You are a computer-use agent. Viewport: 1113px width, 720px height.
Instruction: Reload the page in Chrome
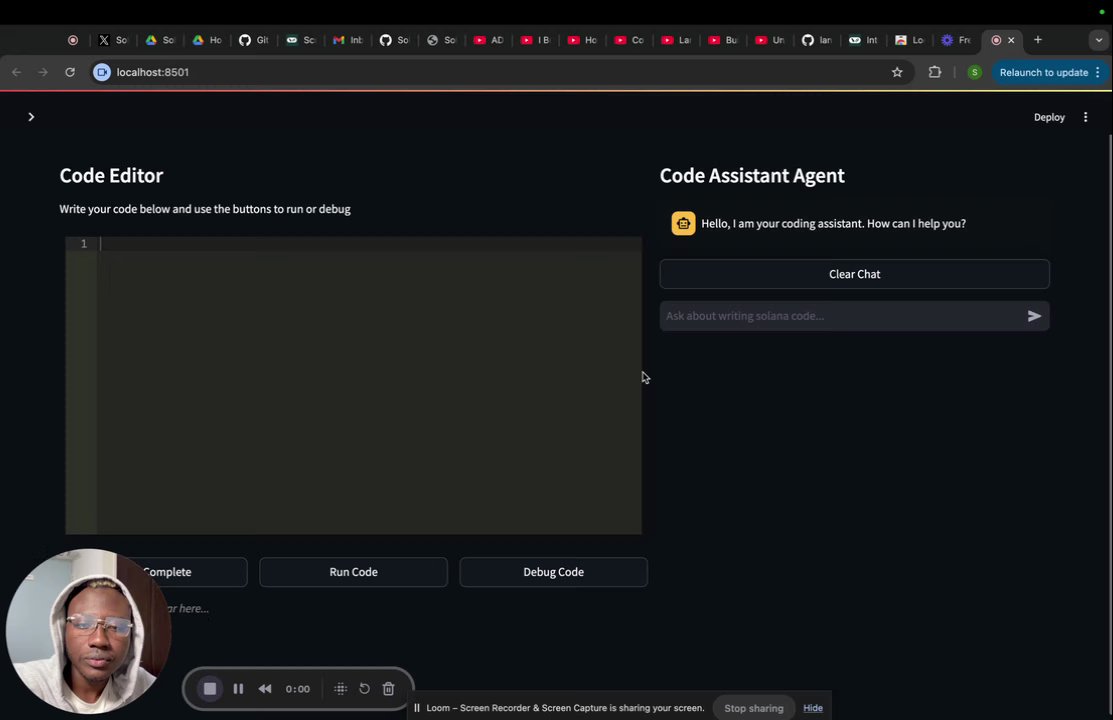(x=70, y=72)
